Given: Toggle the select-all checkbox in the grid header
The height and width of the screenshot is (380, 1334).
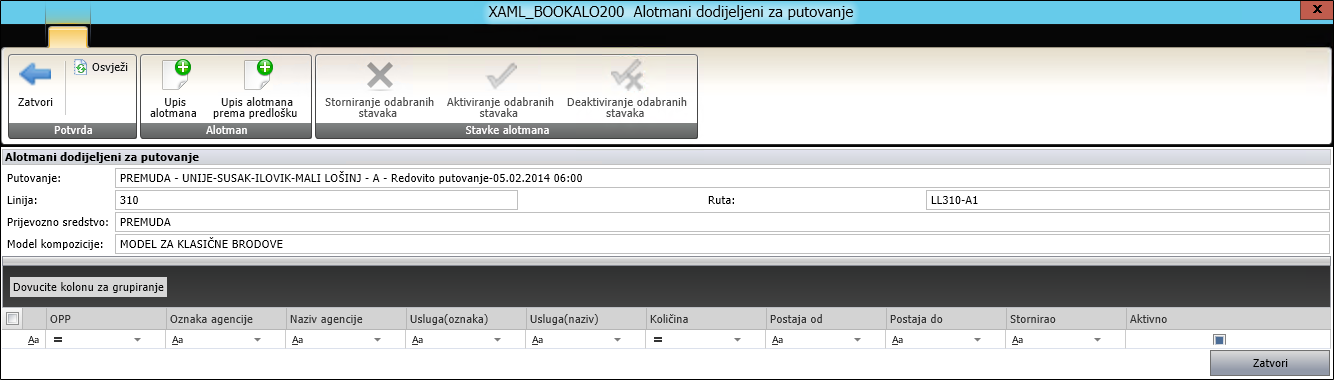Looking at the screenshot, I should point(12,319).
